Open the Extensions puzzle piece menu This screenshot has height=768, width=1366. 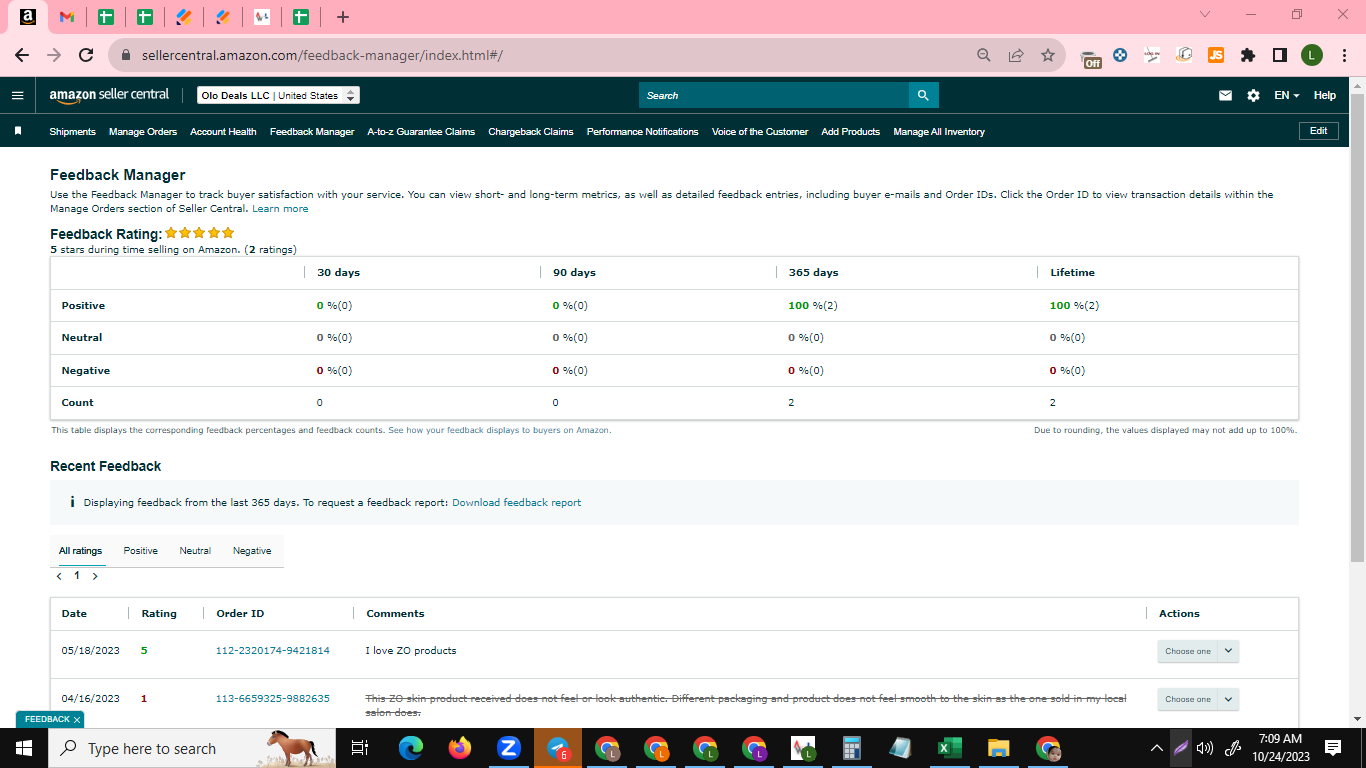(x=1248, y=55)
